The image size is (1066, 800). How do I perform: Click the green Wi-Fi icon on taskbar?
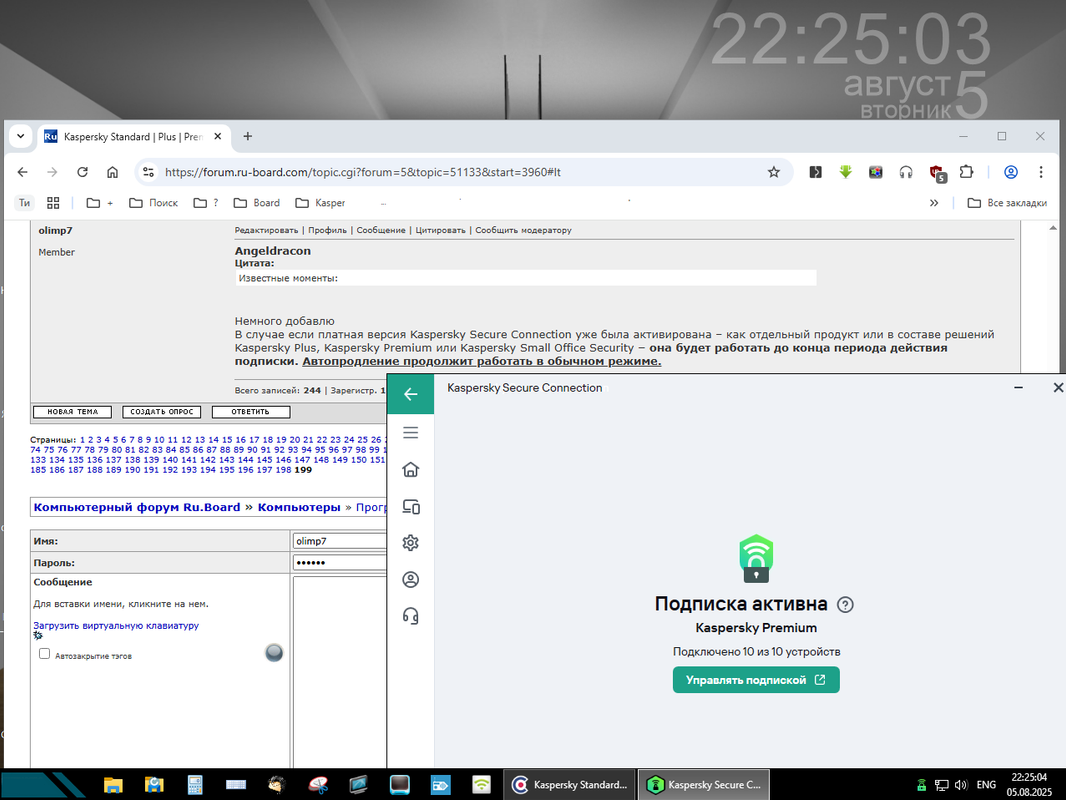point(481,785)
